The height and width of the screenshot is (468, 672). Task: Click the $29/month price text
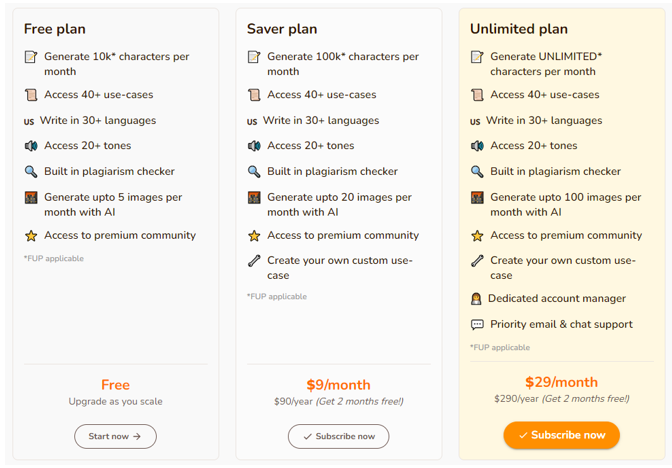pyautogui.click(x=561, y=382)
